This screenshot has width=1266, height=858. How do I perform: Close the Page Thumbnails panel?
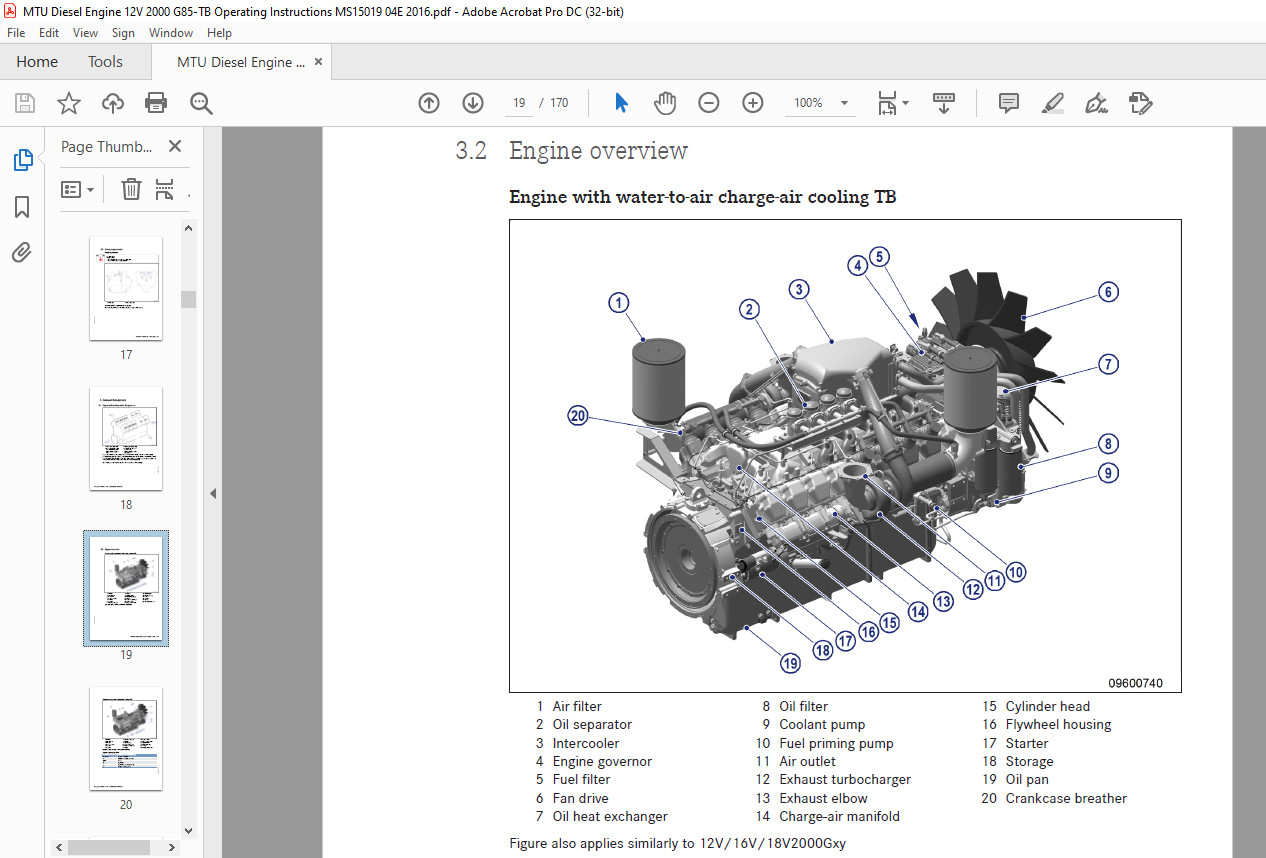click(175, 147)
